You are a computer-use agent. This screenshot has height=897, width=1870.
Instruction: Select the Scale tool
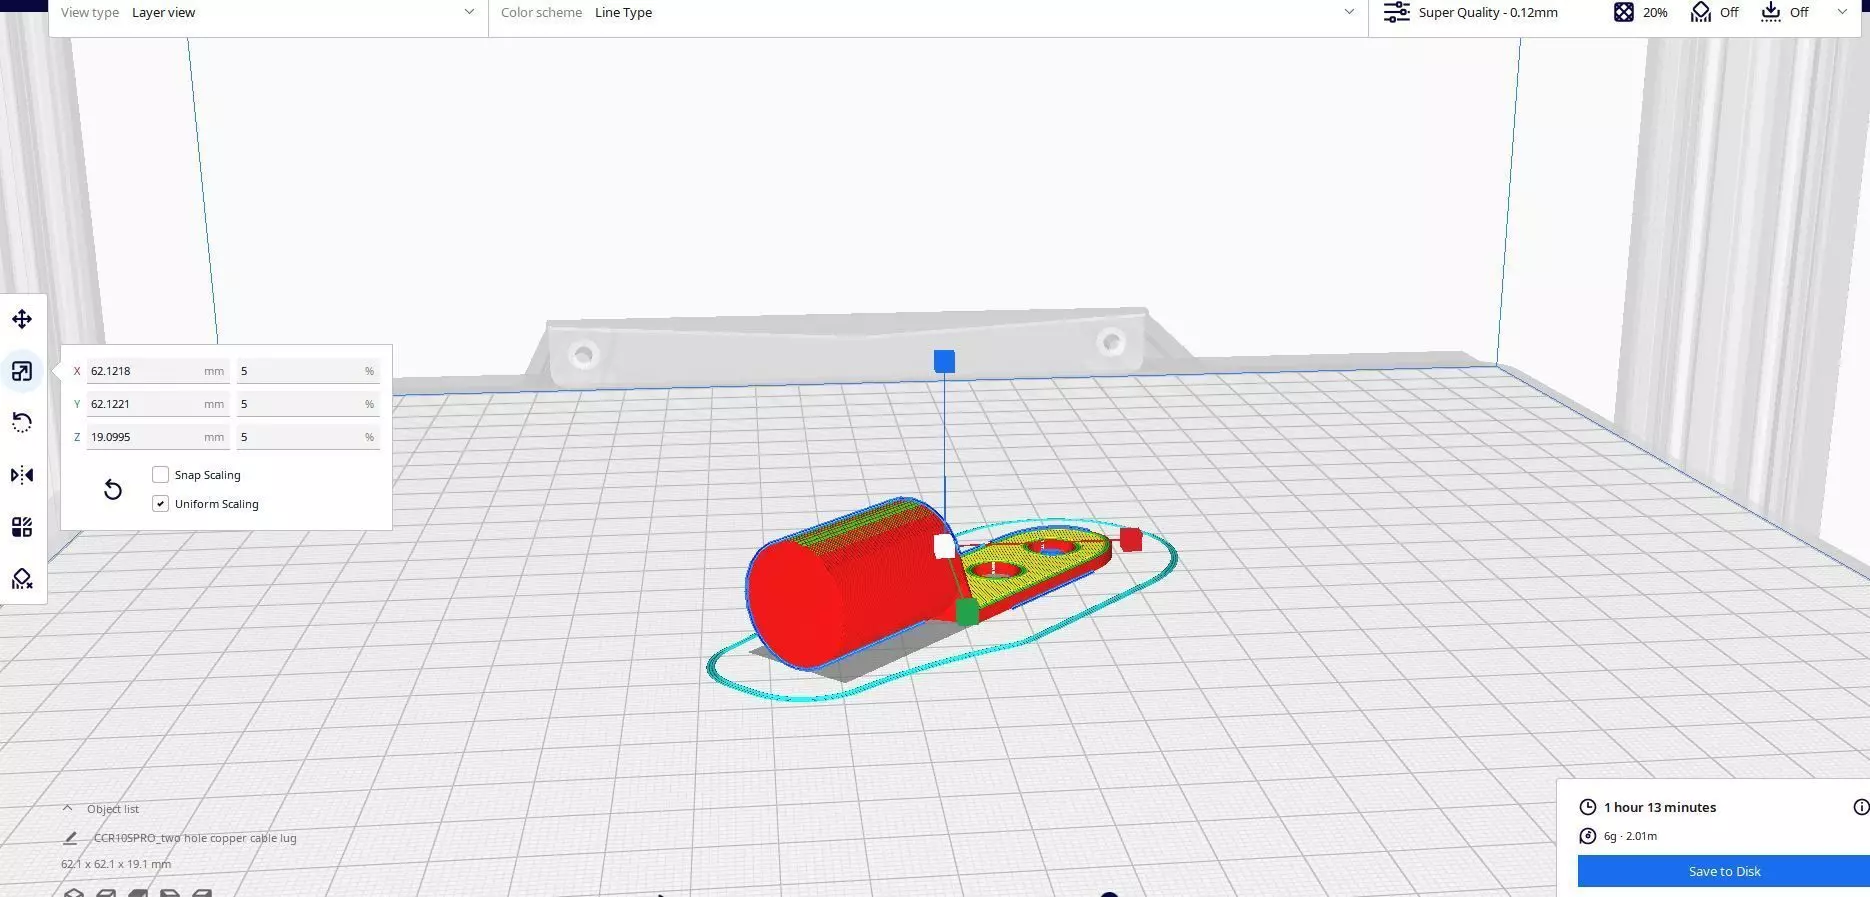point(22,372)
